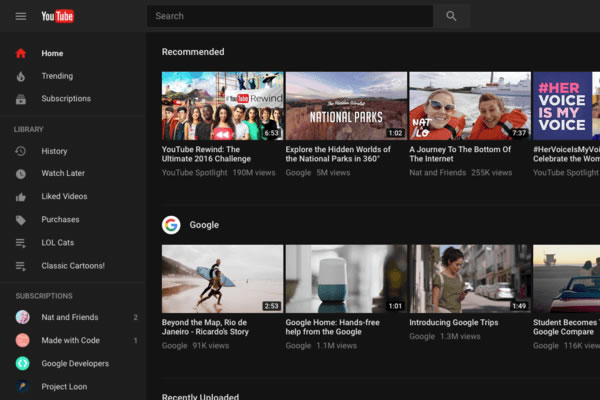
Task: Play Nat and Lo boat thumbnail
Action: [x=470, y=106]
